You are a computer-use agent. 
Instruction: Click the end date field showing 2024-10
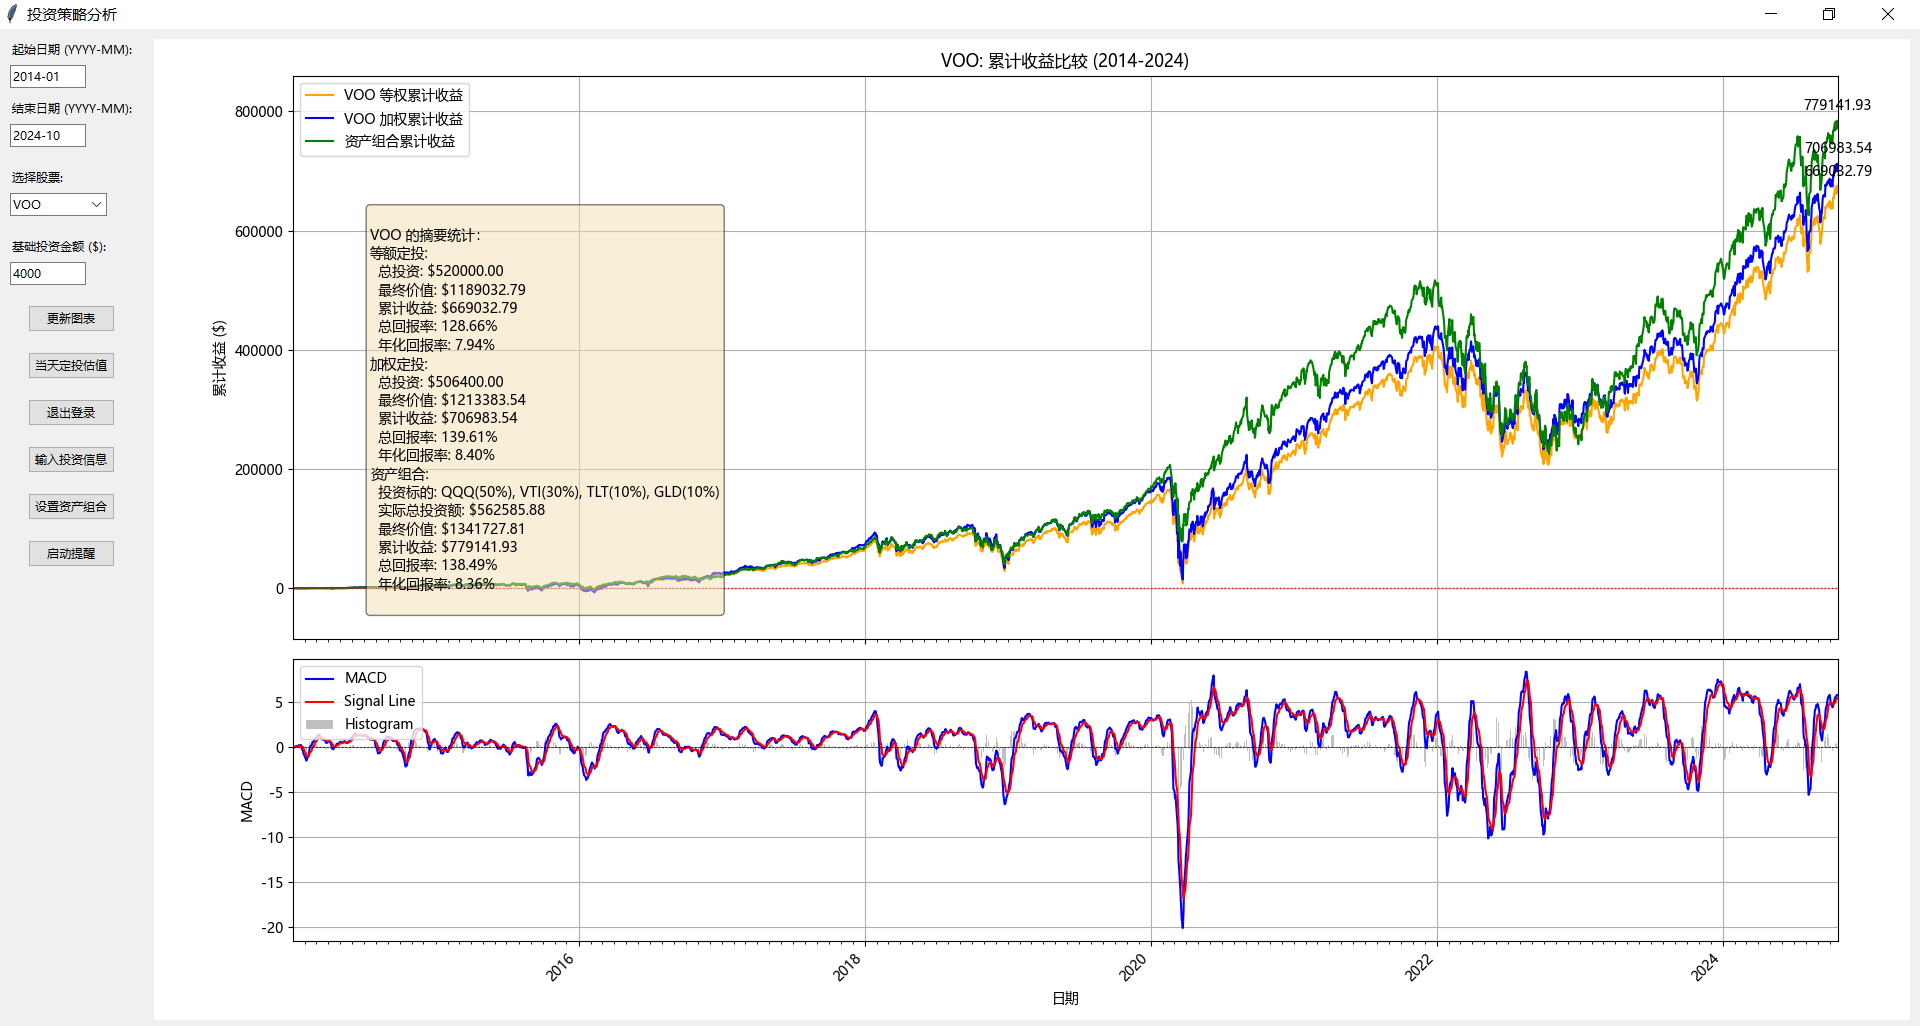tap(48, 135)
